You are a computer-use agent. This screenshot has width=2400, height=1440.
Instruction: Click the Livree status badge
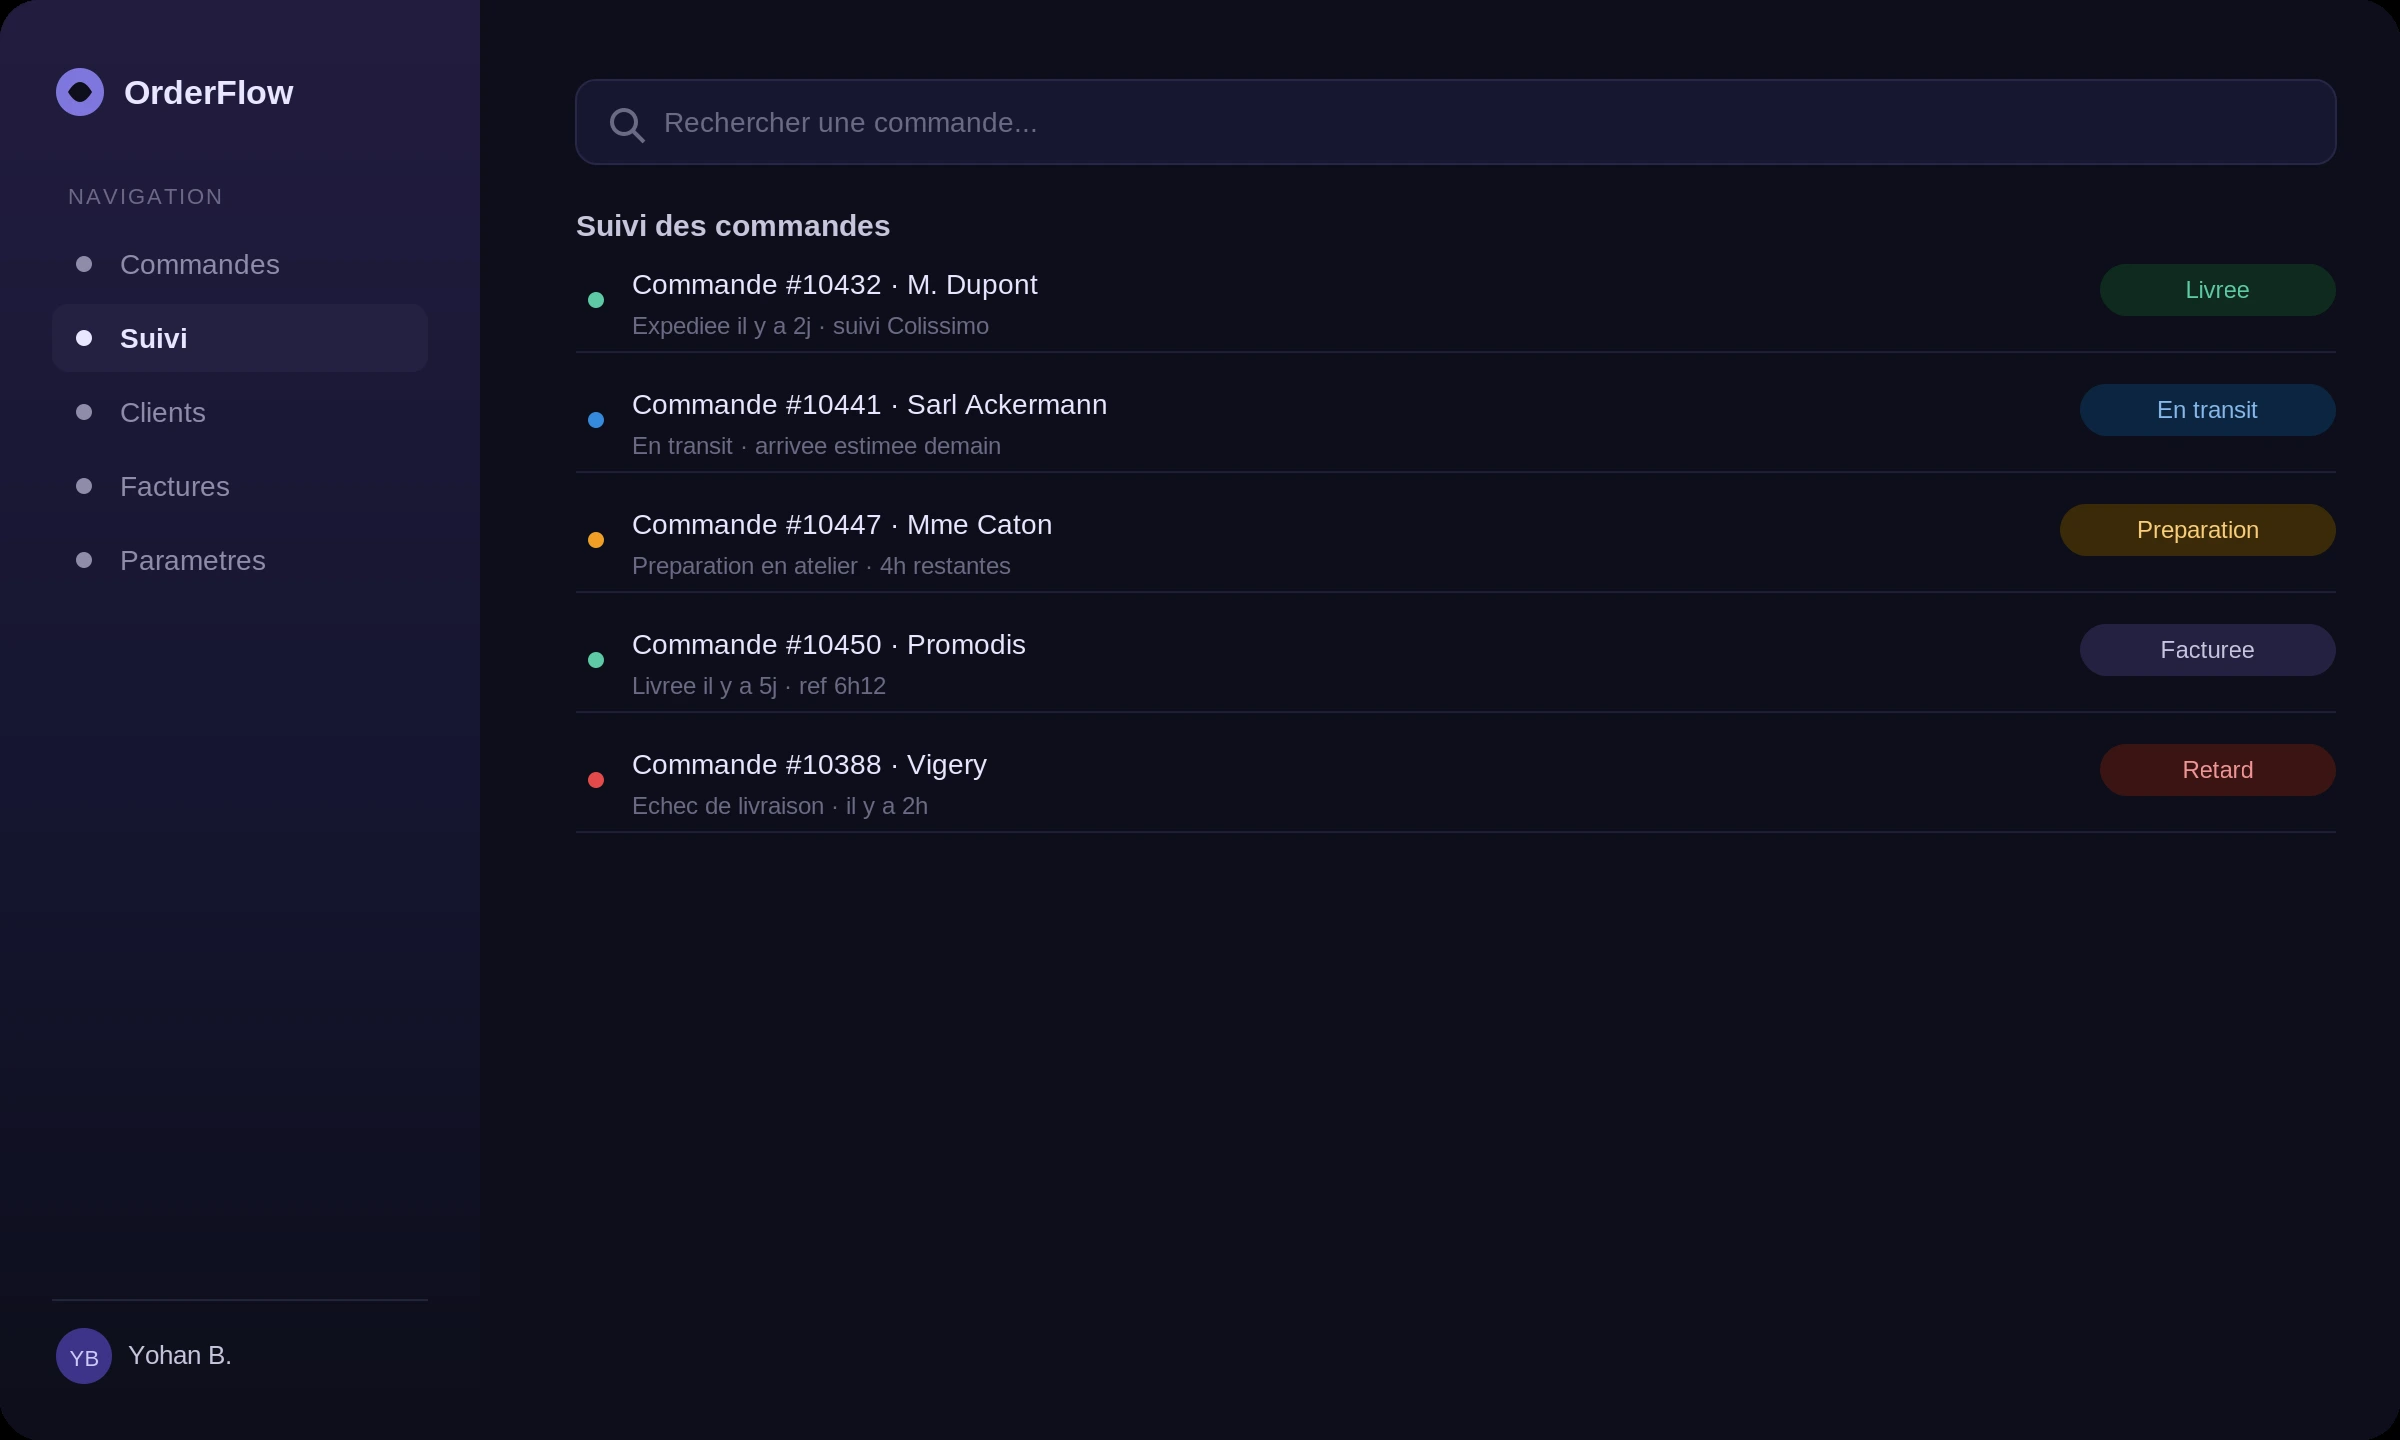click(2218, 290)
